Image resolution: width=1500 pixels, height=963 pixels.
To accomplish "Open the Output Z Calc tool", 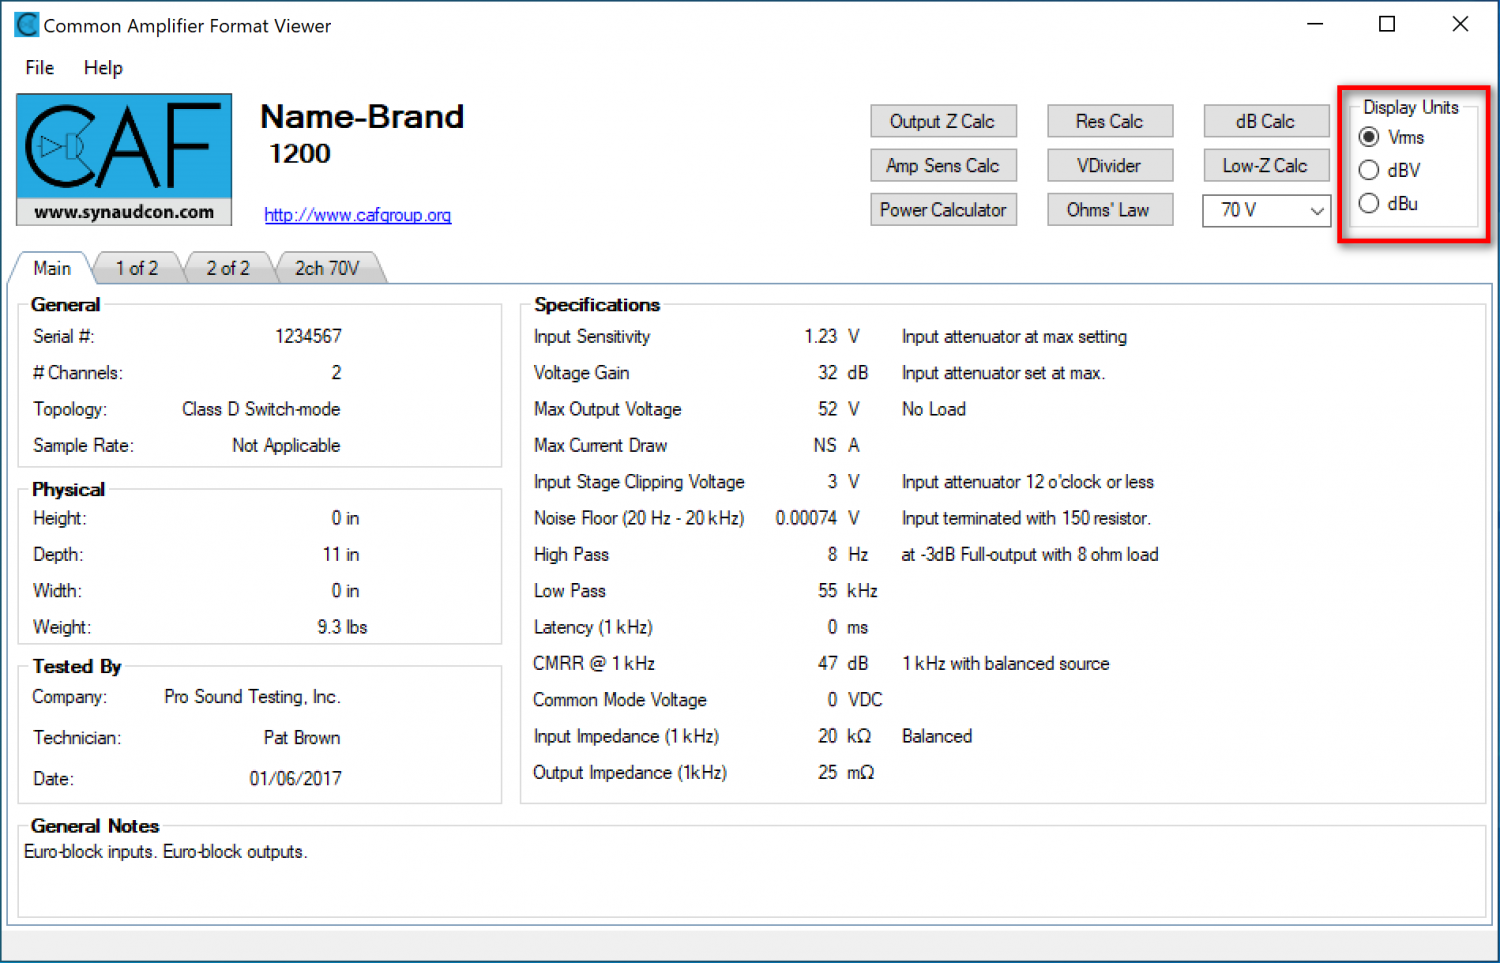I will coord(943,121).
